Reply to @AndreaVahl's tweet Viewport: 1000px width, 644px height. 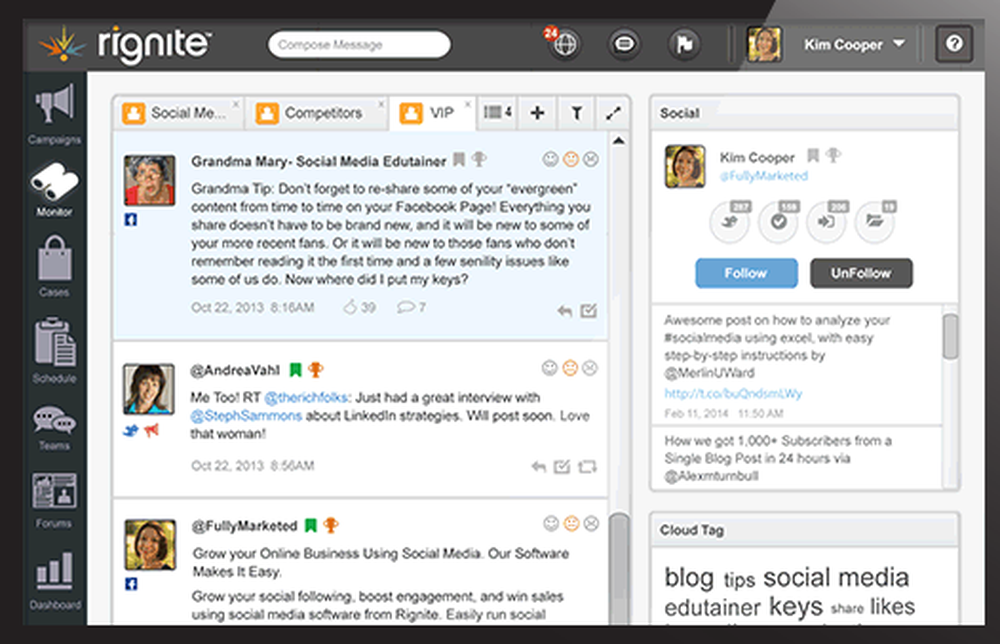(x=539, y=467)
